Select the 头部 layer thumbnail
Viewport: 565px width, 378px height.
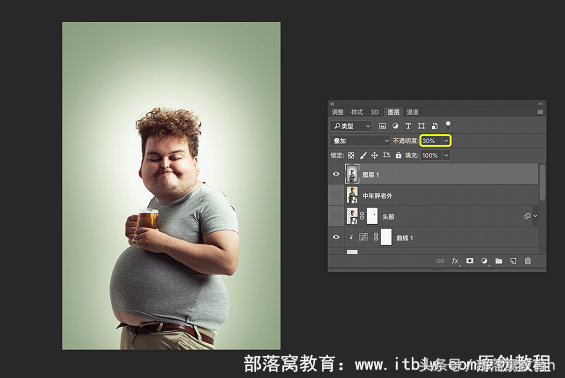[x=352, y=216]
